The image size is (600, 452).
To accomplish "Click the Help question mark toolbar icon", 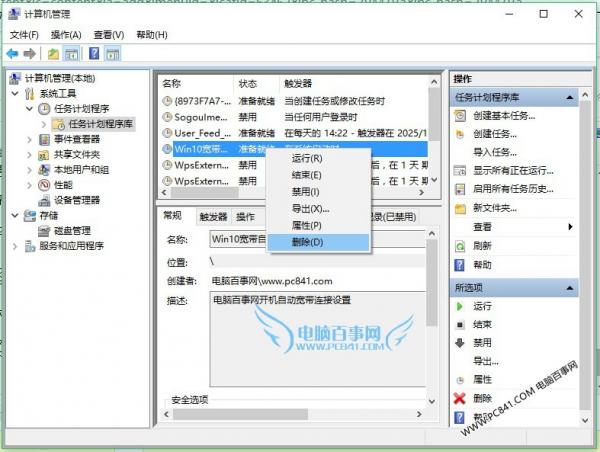I will 94,53.
